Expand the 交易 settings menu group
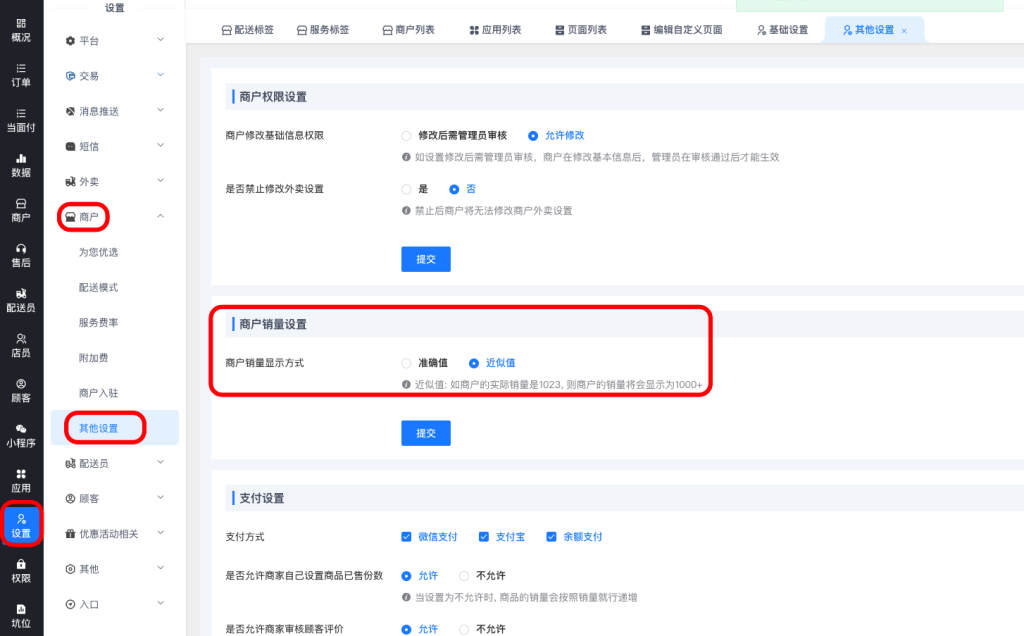The height and width of the screenshot is (636, 1024). coord(113,76)
